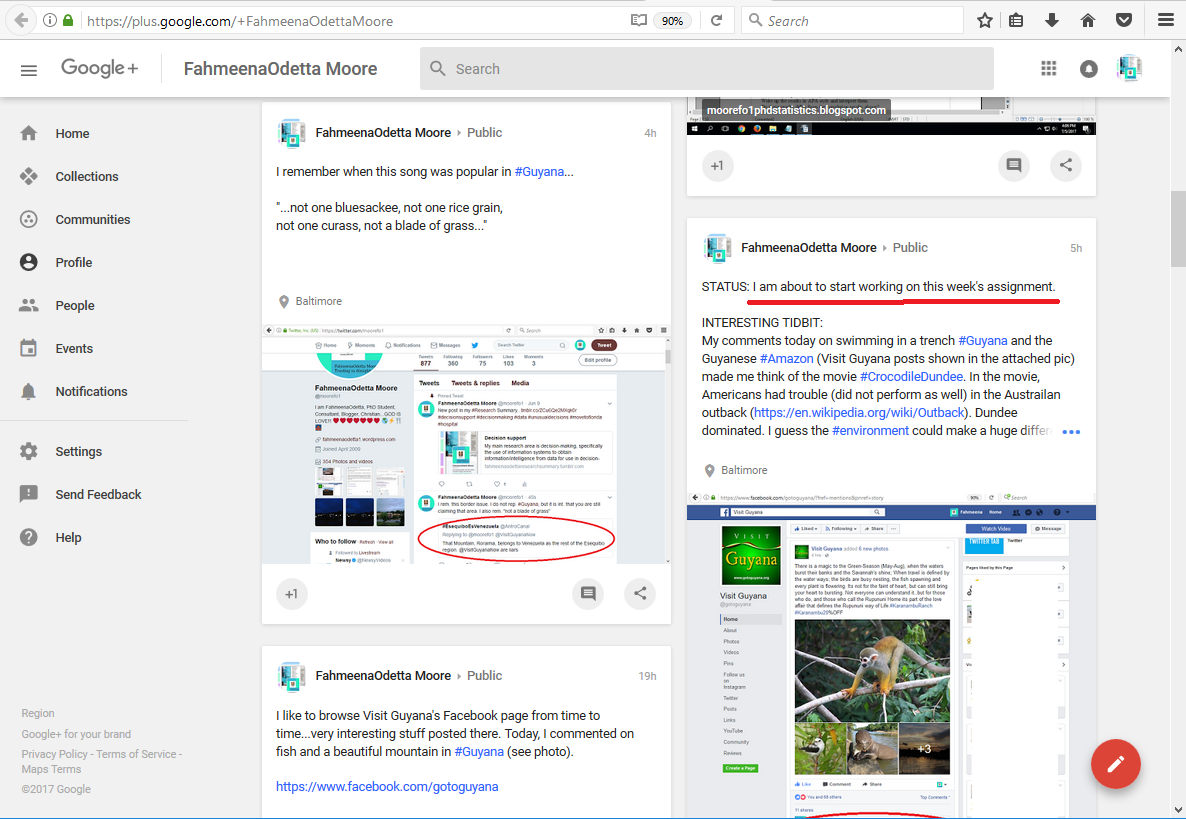Click the Google+ search field
1186x819 pixels.
tap(706, 69)
